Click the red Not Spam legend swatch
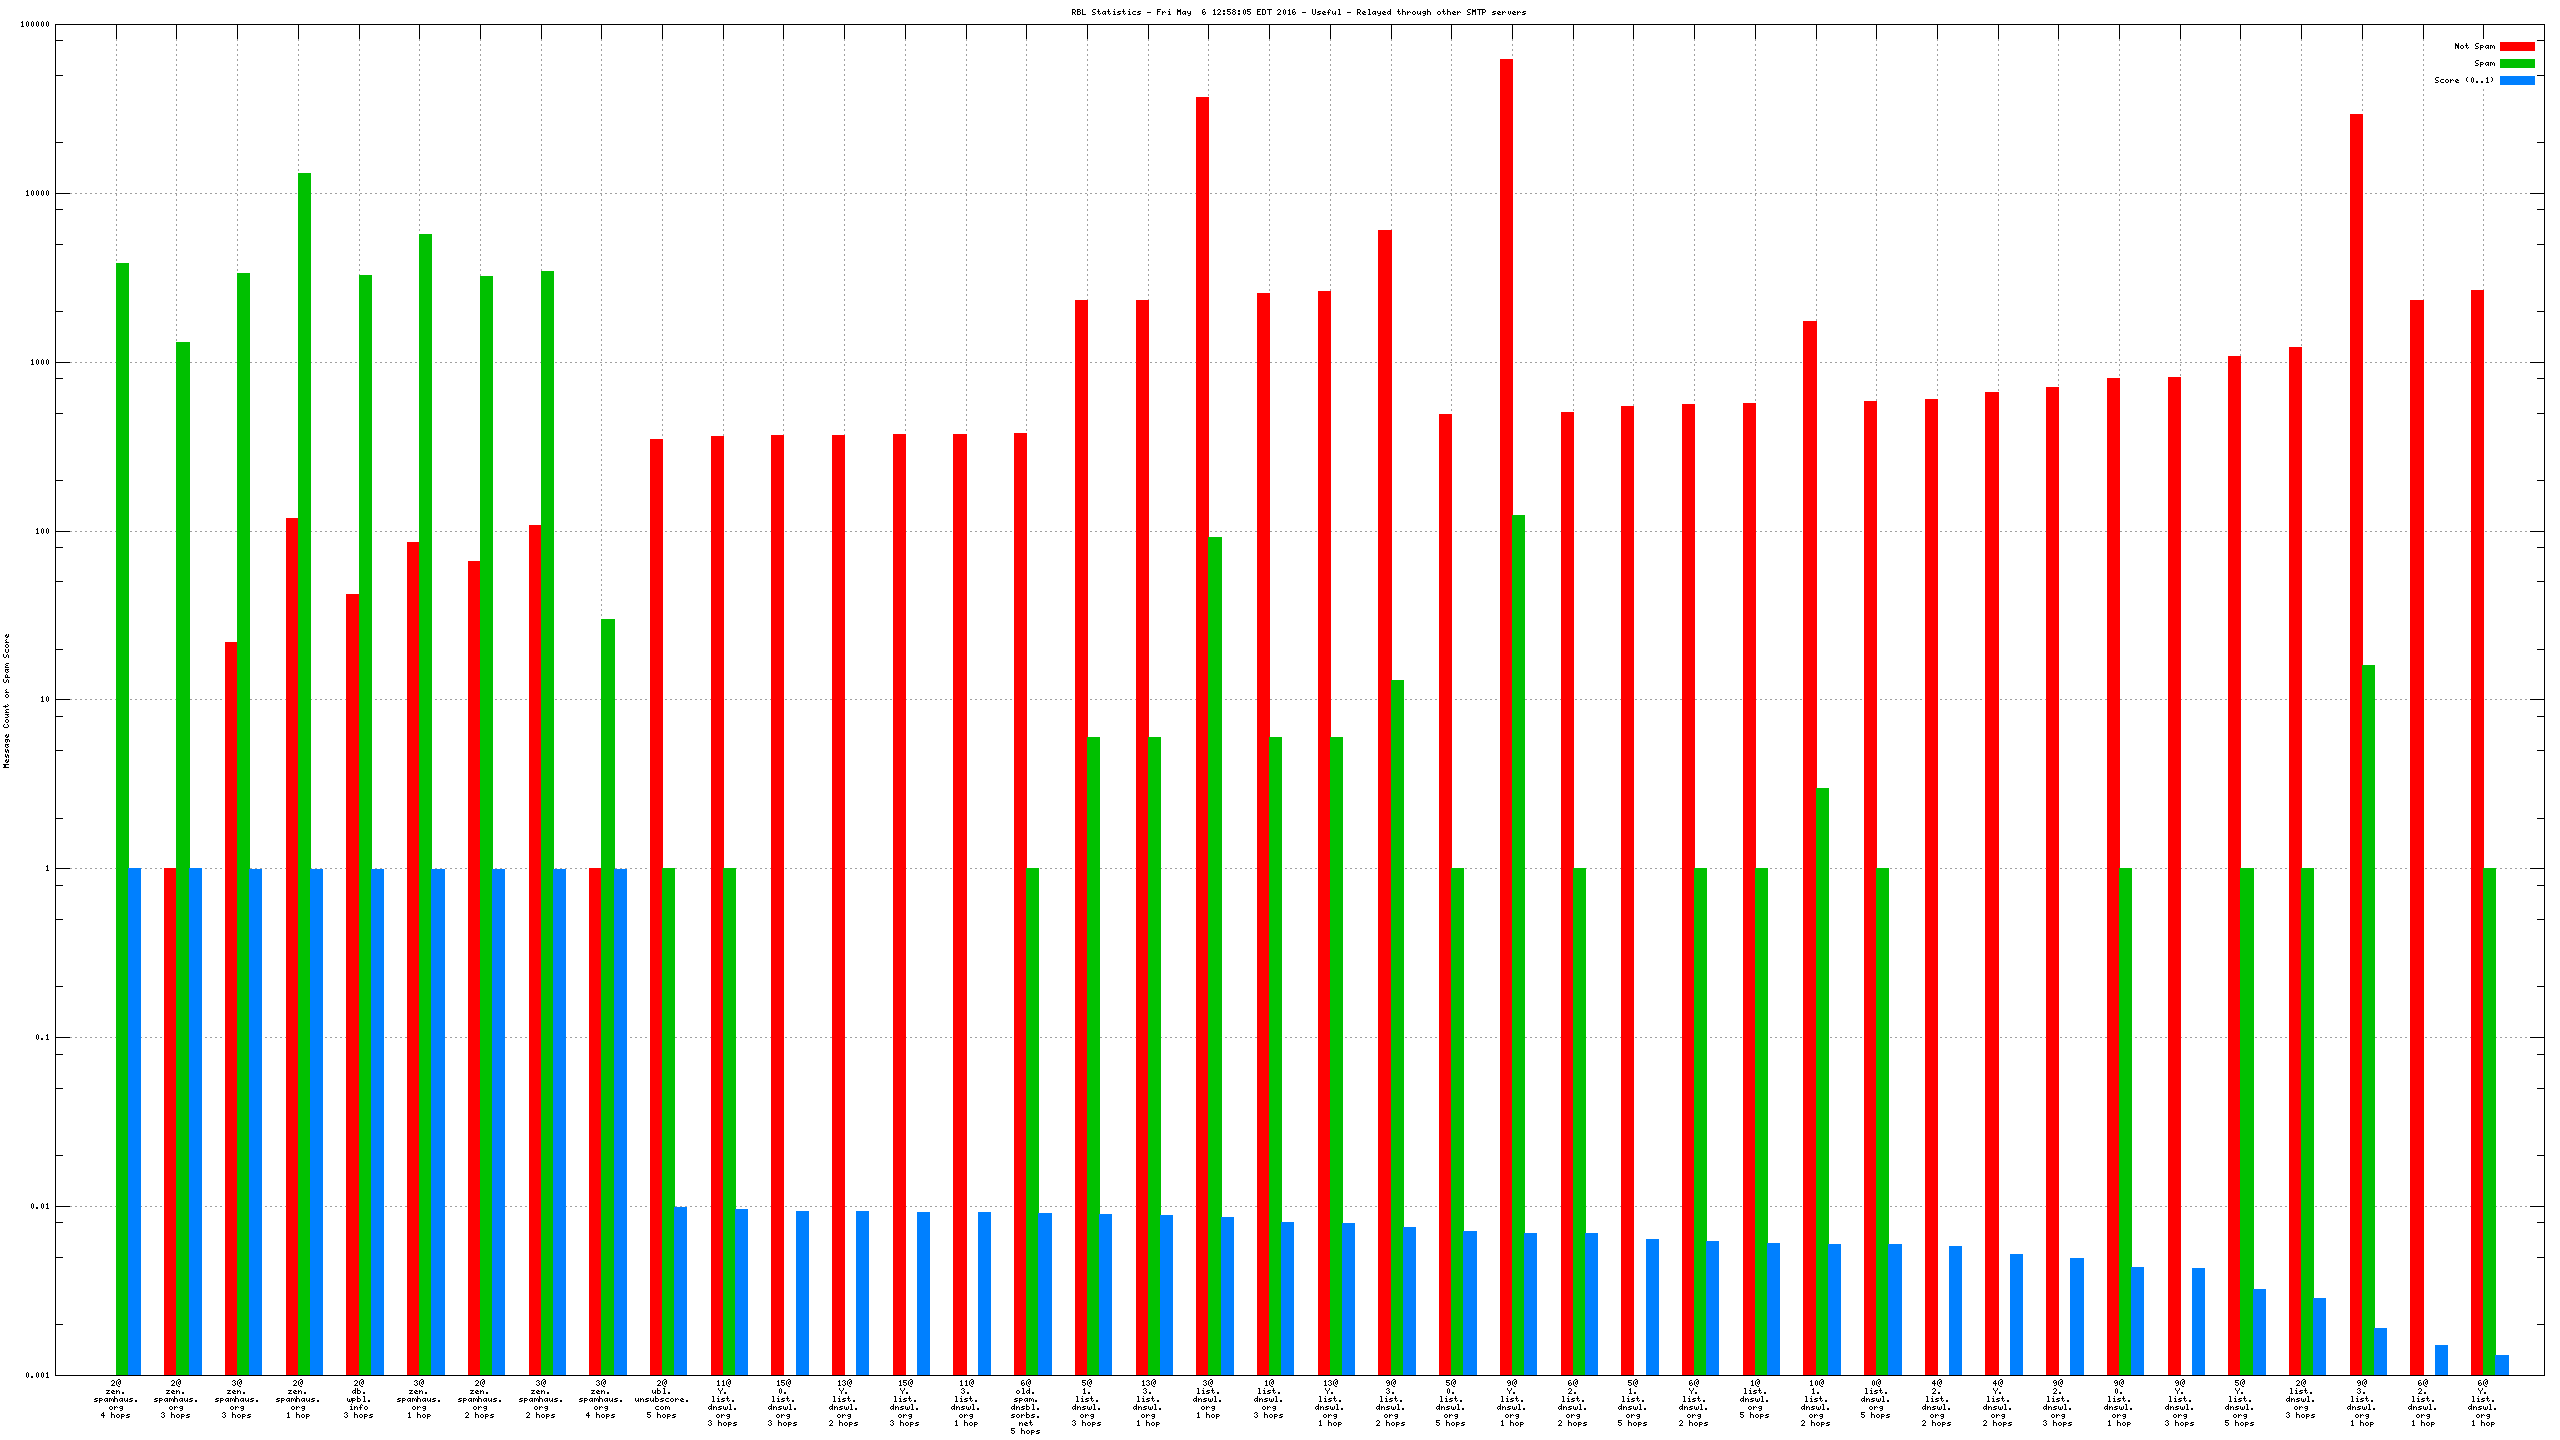This screenshot has width=2560, height=1440. click(x=2516, y=46)
